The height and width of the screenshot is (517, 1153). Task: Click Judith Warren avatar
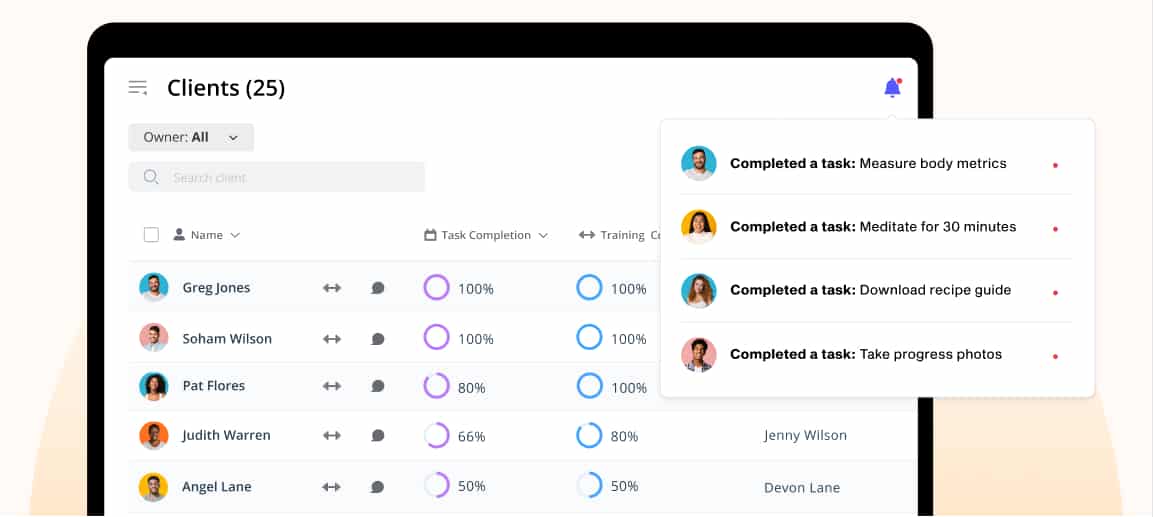click(154, 435)
